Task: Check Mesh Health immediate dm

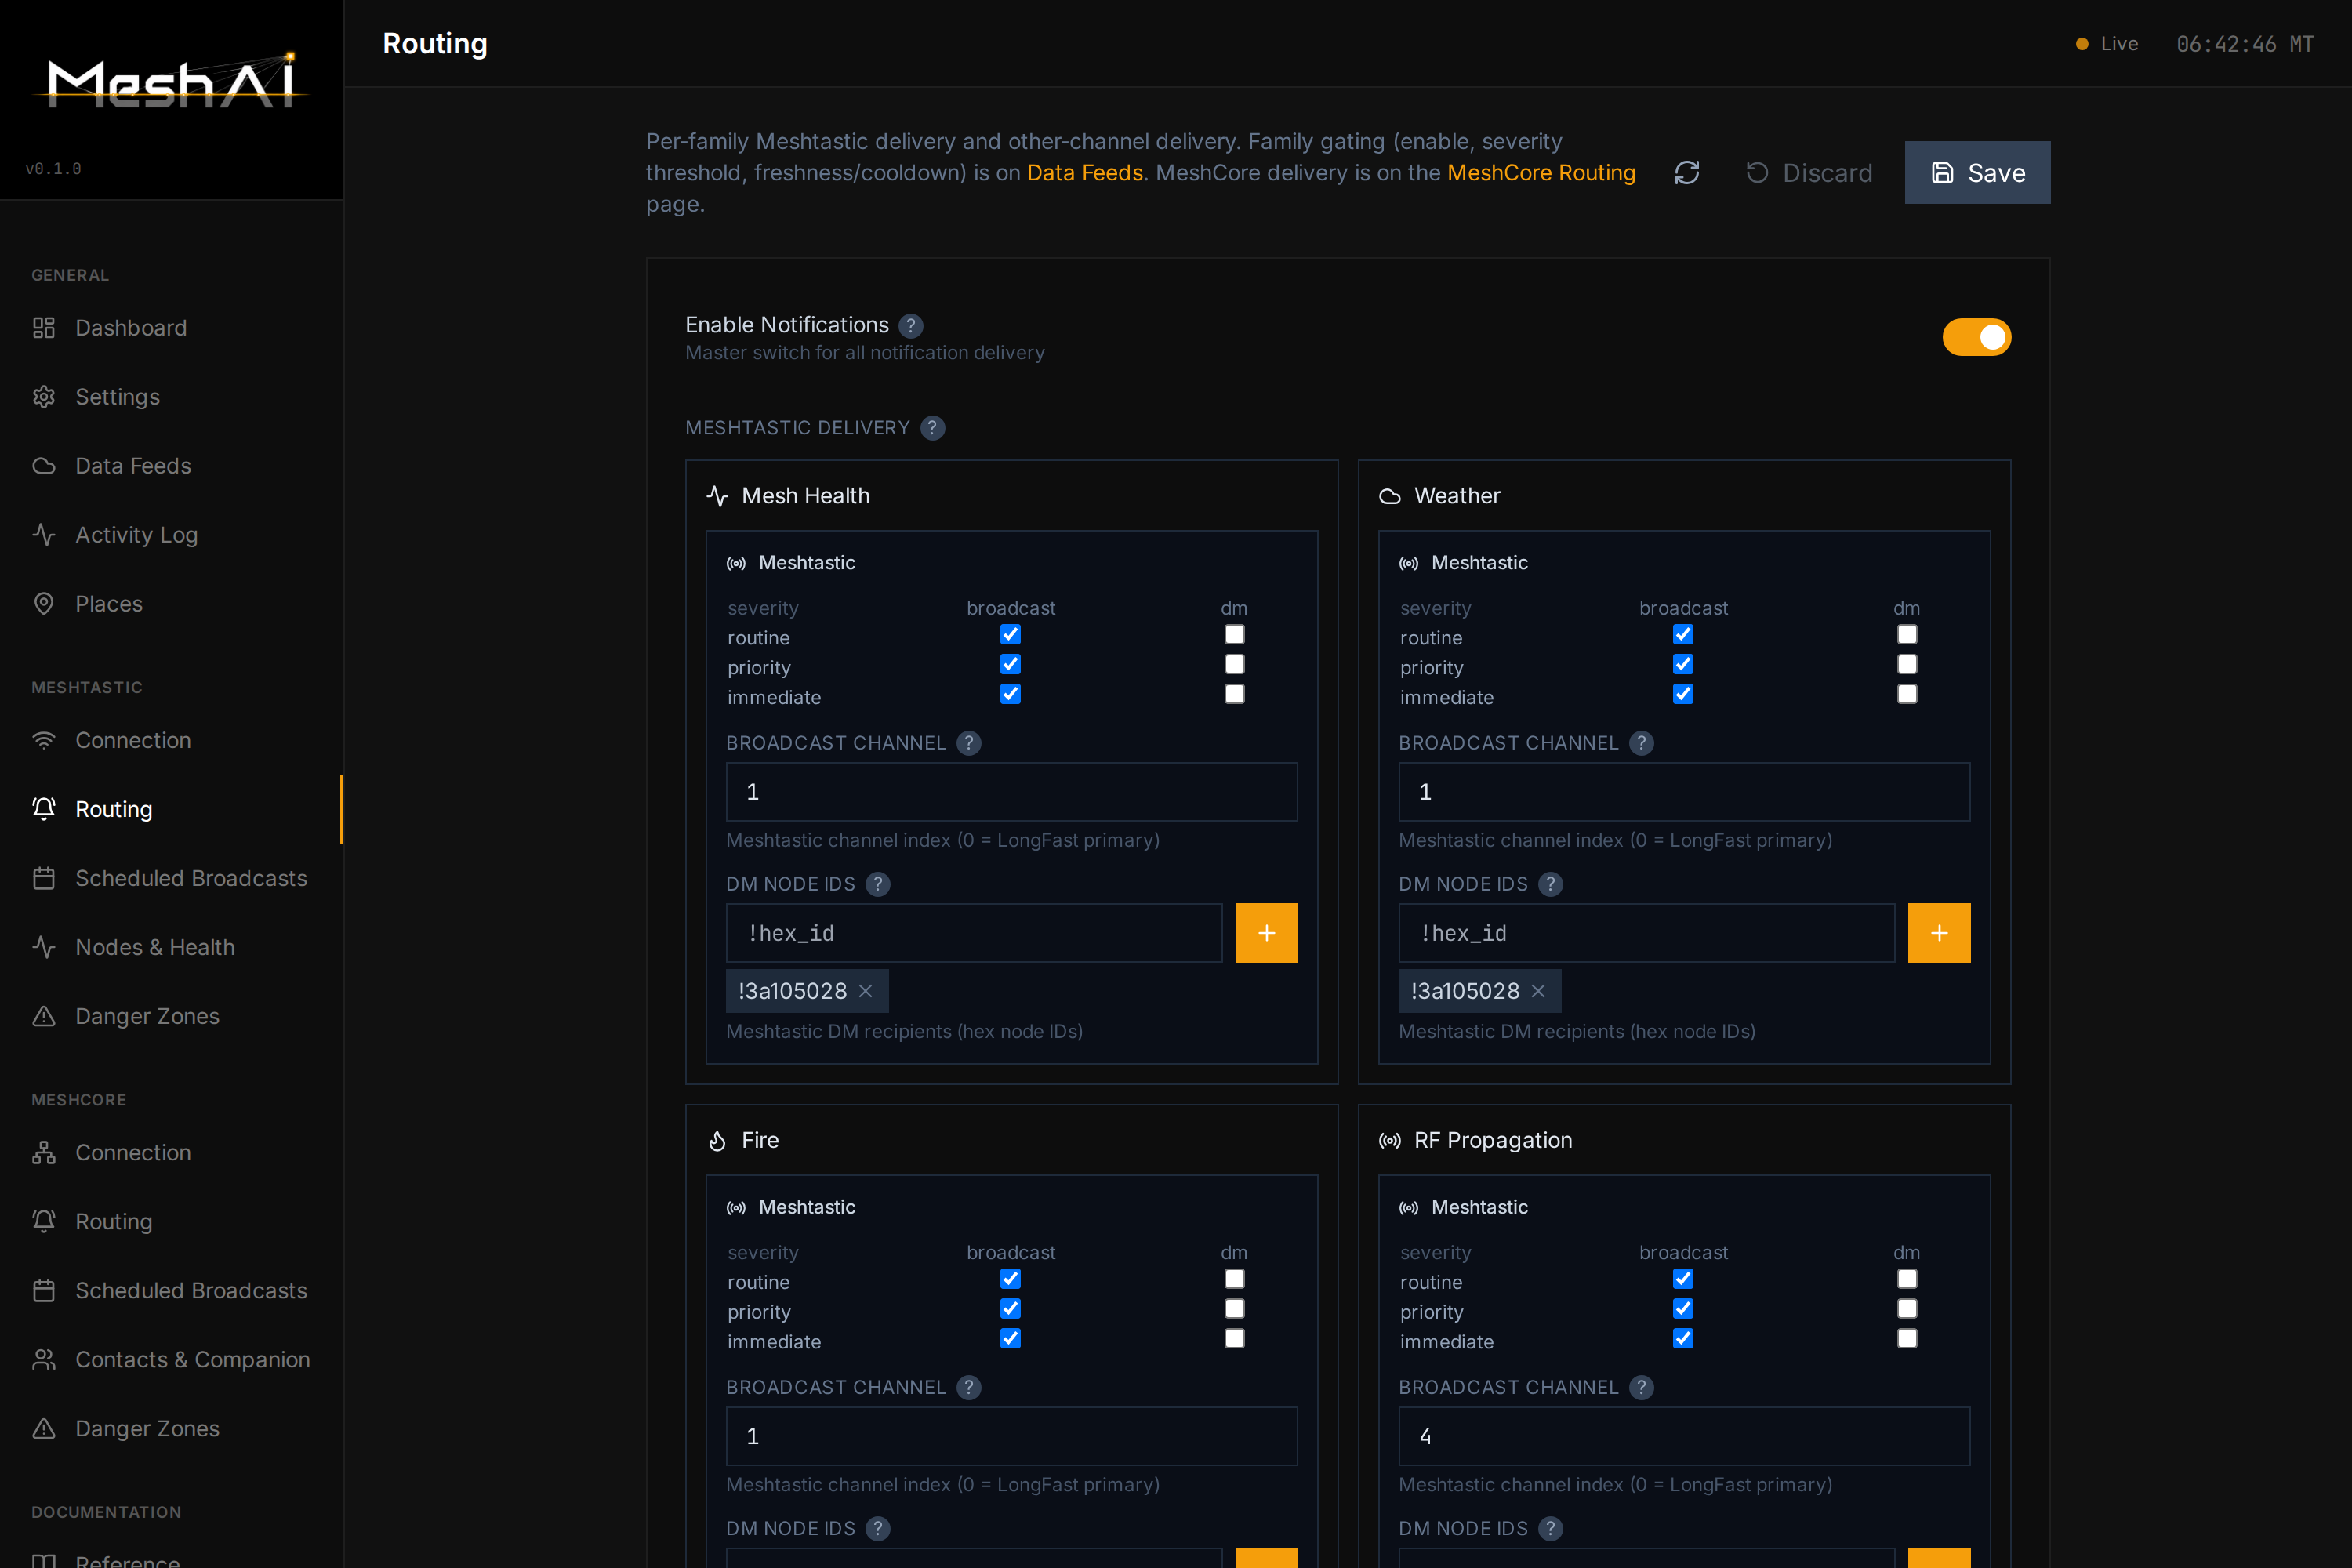Action: coord(1234,694)
